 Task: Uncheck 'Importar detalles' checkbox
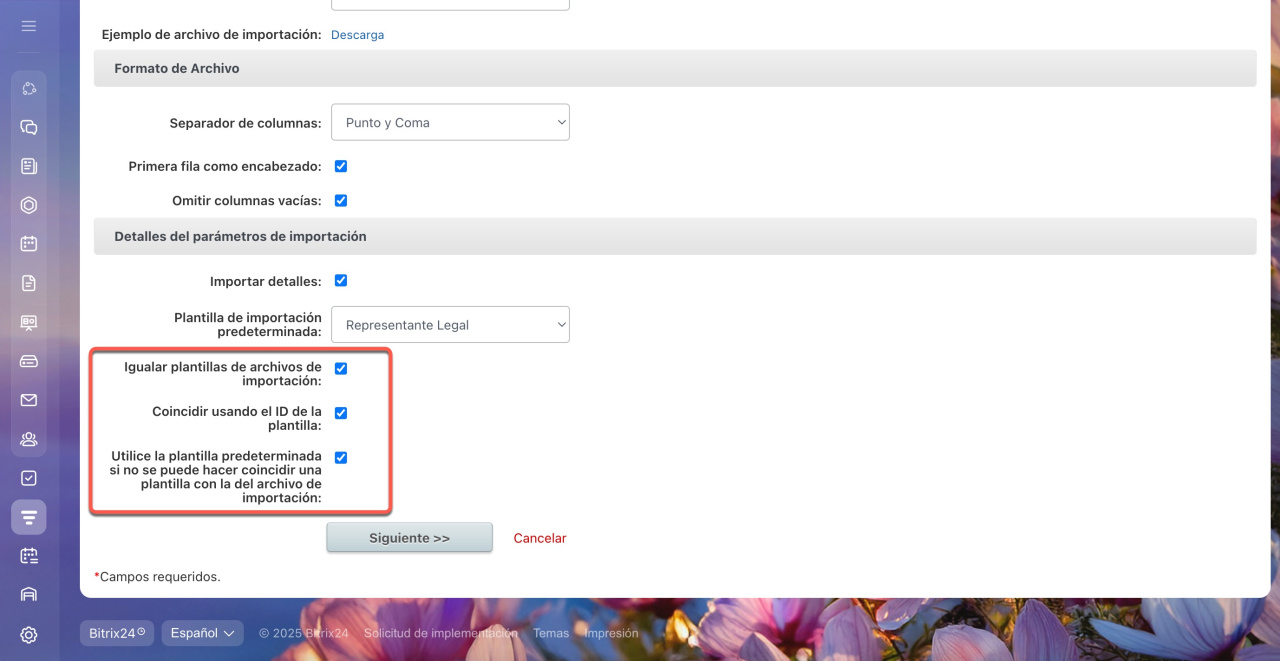pos(341,280)
